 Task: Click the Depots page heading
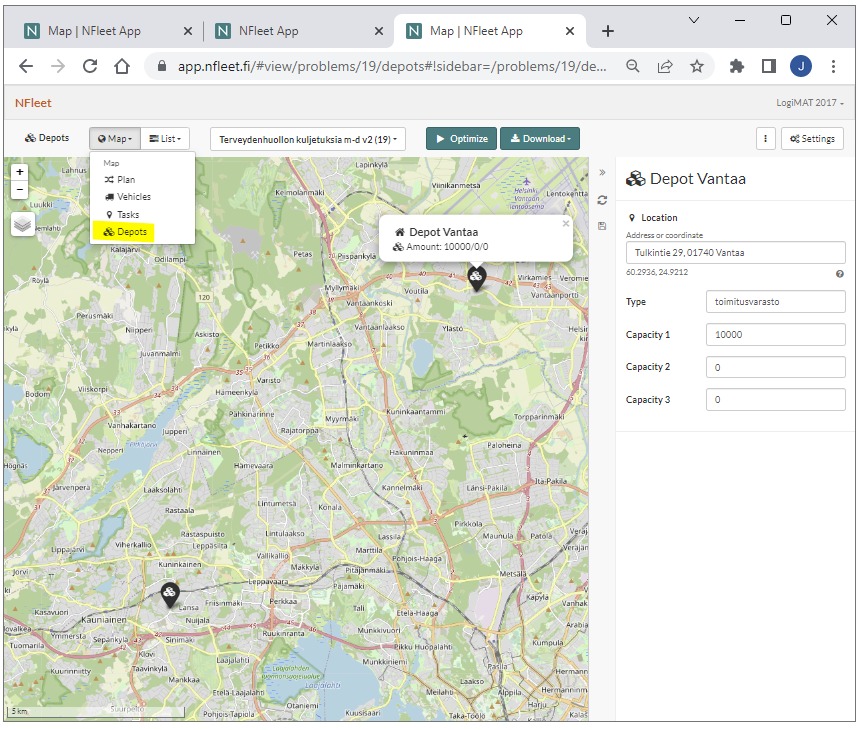pos(47,138)
